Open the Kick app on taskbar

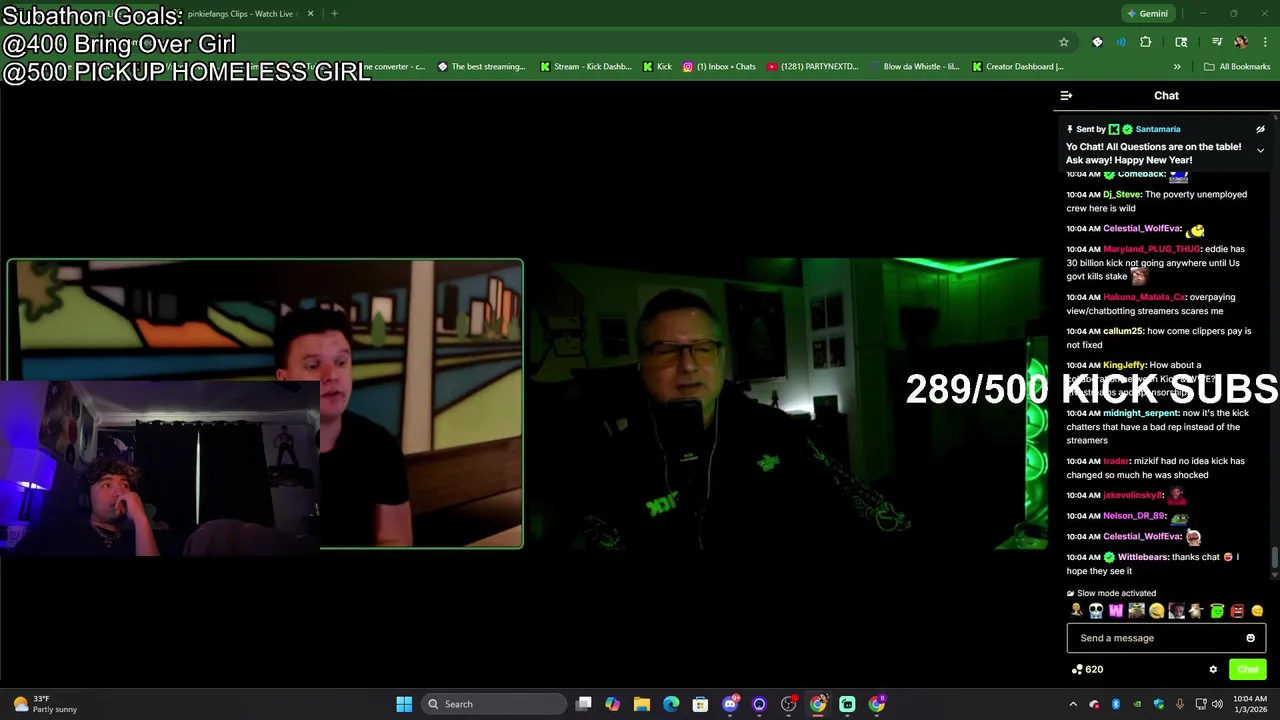(847, 704)
